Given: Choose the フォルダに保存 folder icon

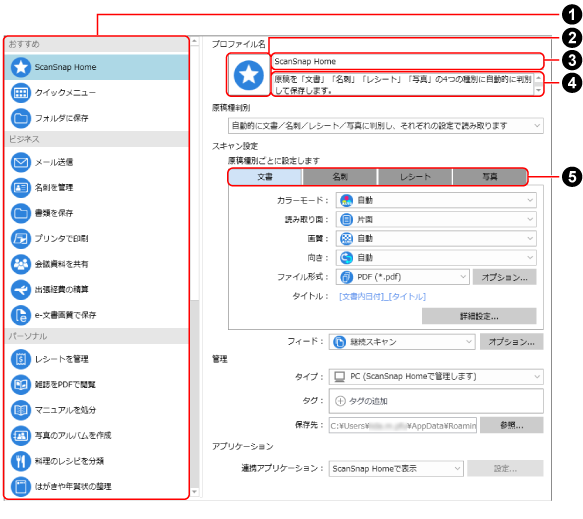Looking at the screenshot, I should [x=21, y=118].
